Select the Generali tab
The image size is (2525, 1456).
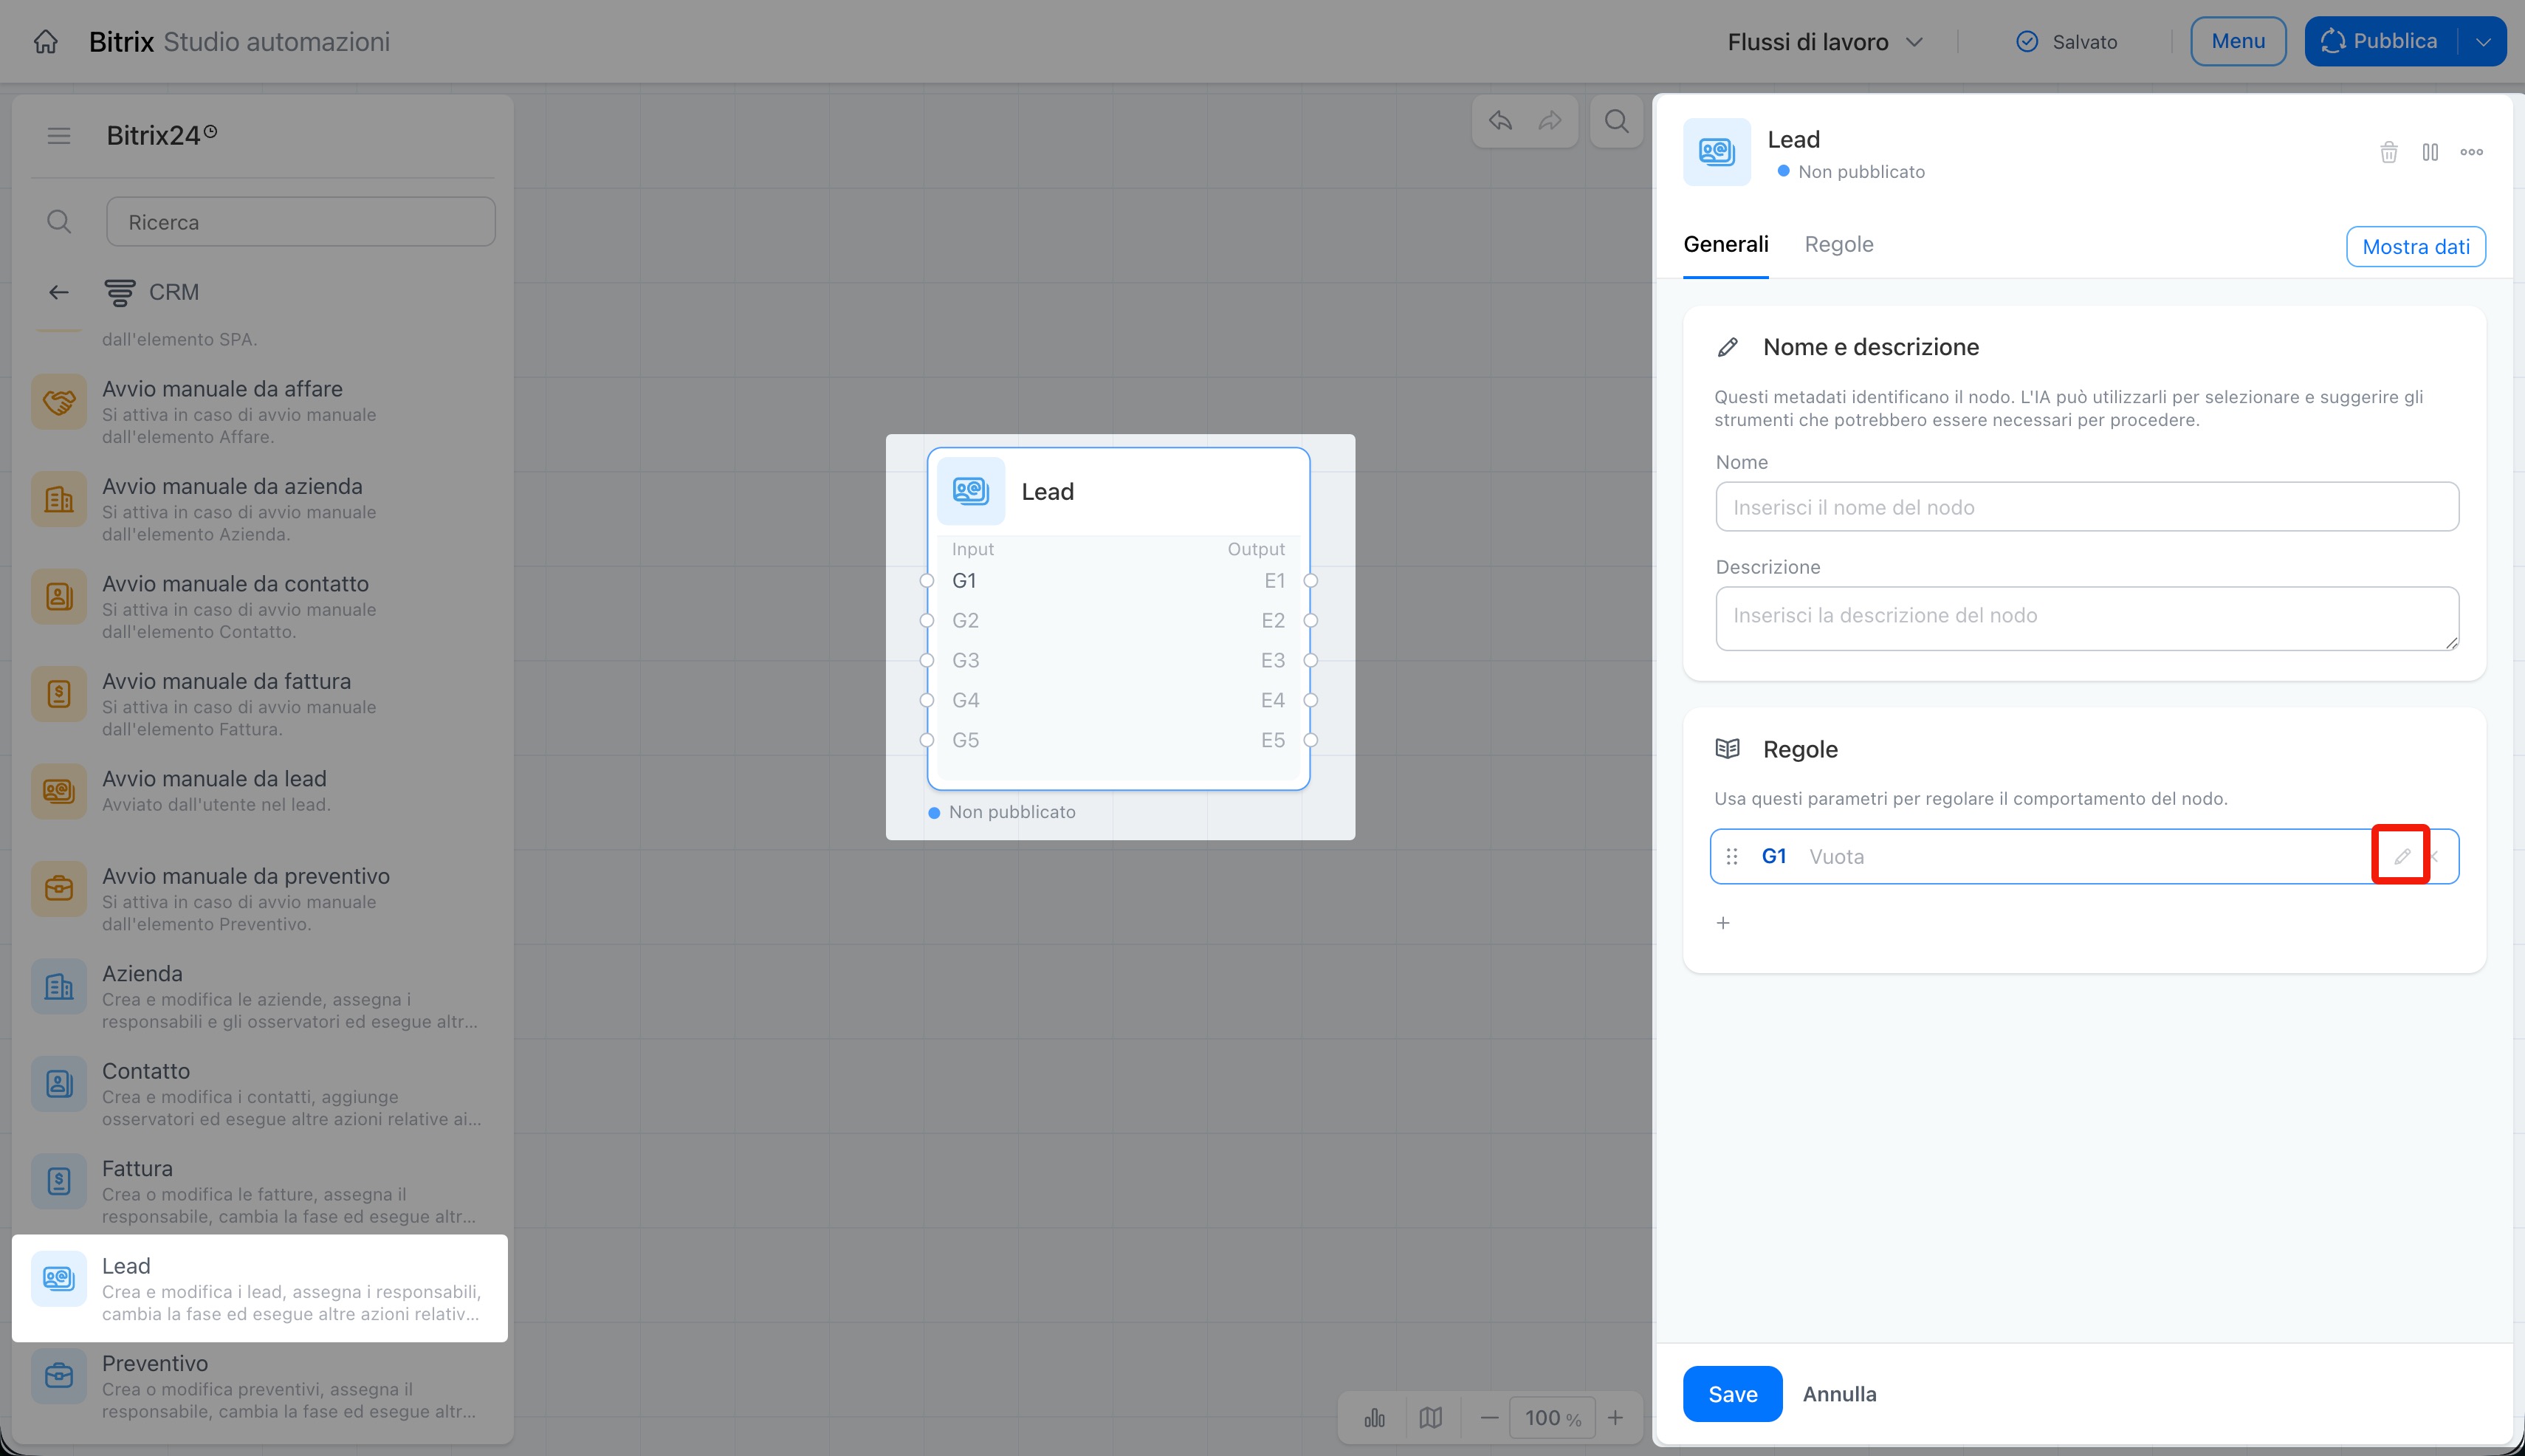(x=1725, y=244)
